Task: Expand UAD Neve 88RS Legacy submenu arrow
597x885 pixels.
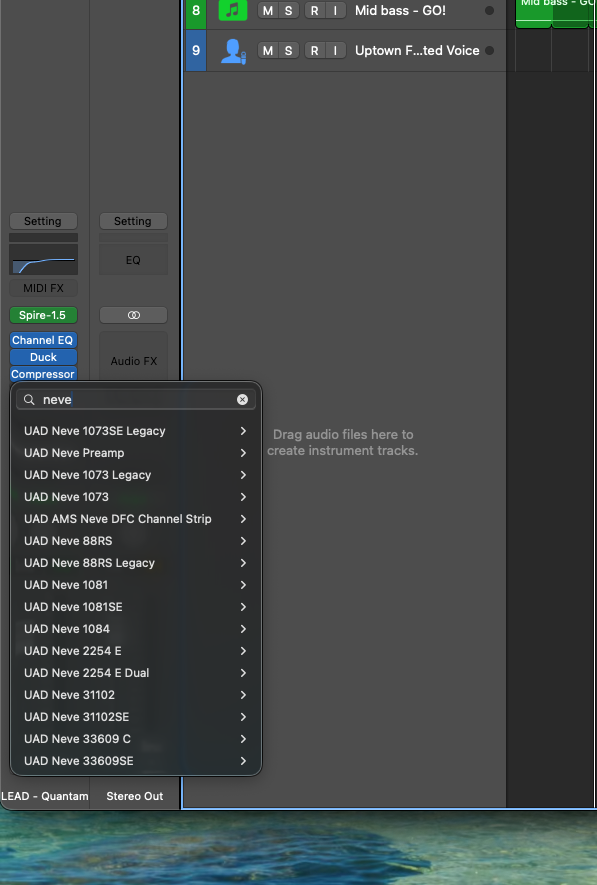Action: click(243, 563)
